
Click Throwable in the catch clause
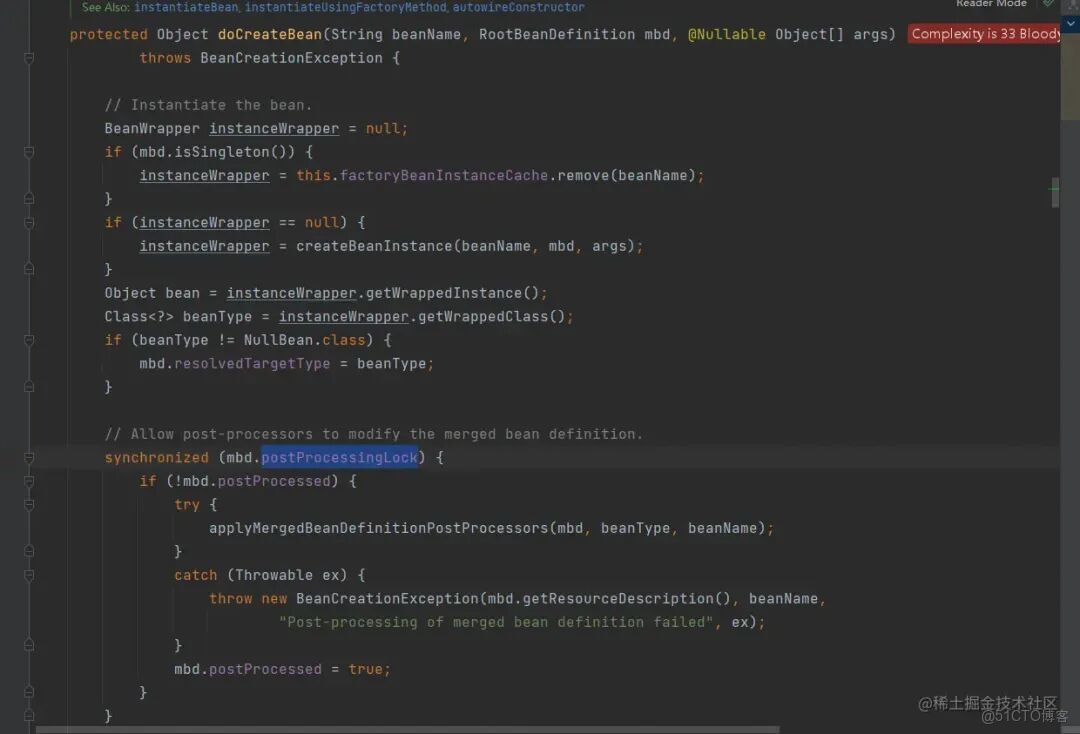click(274, 575)
